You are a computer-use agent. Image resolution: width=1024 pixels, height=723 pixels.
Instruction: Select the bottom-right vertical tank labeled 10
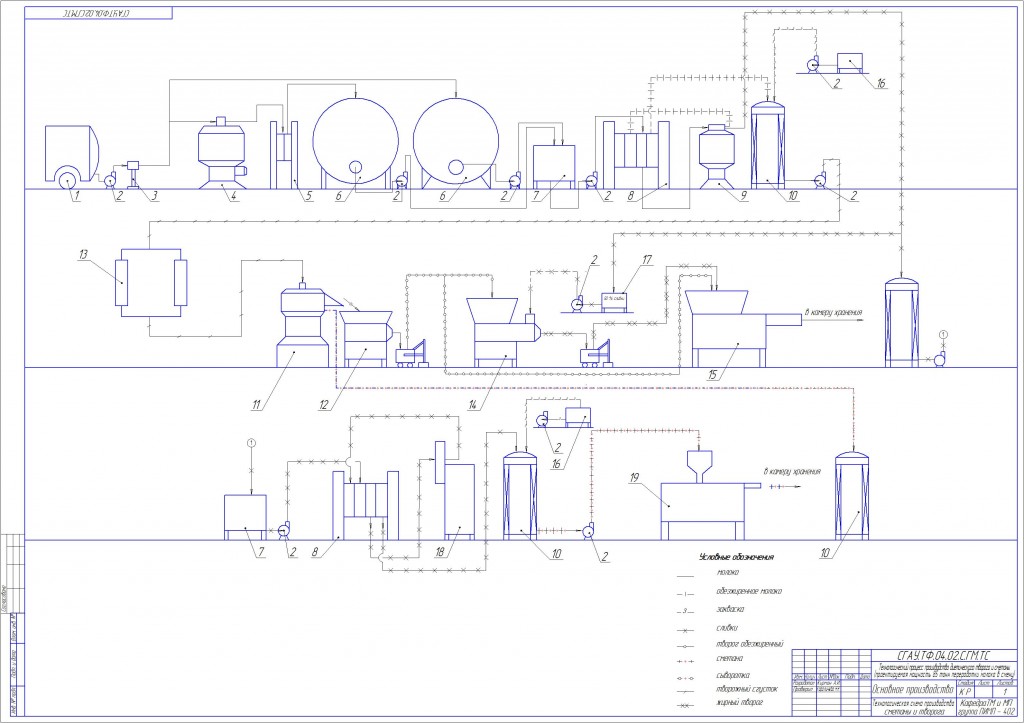[852, 495]
